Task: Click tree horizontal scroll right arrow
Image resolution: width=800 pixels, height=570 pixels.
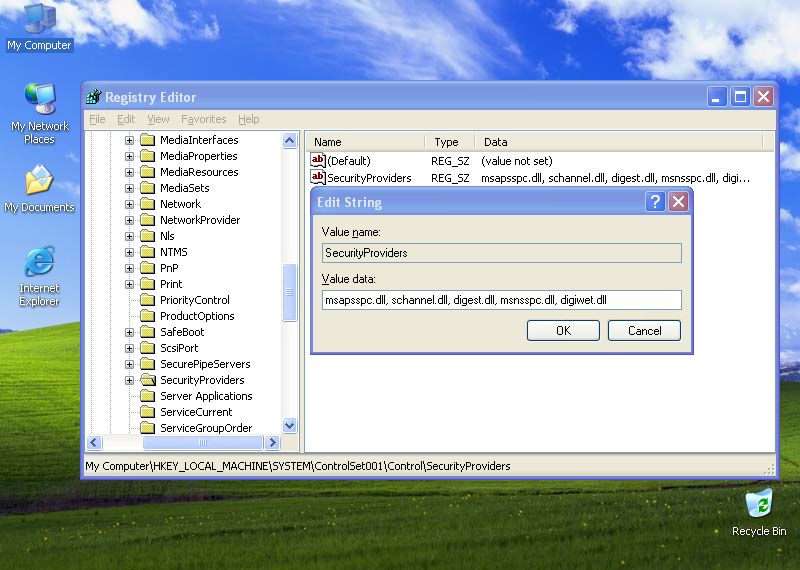Action: pyautogui.click(x=272, y=442)
